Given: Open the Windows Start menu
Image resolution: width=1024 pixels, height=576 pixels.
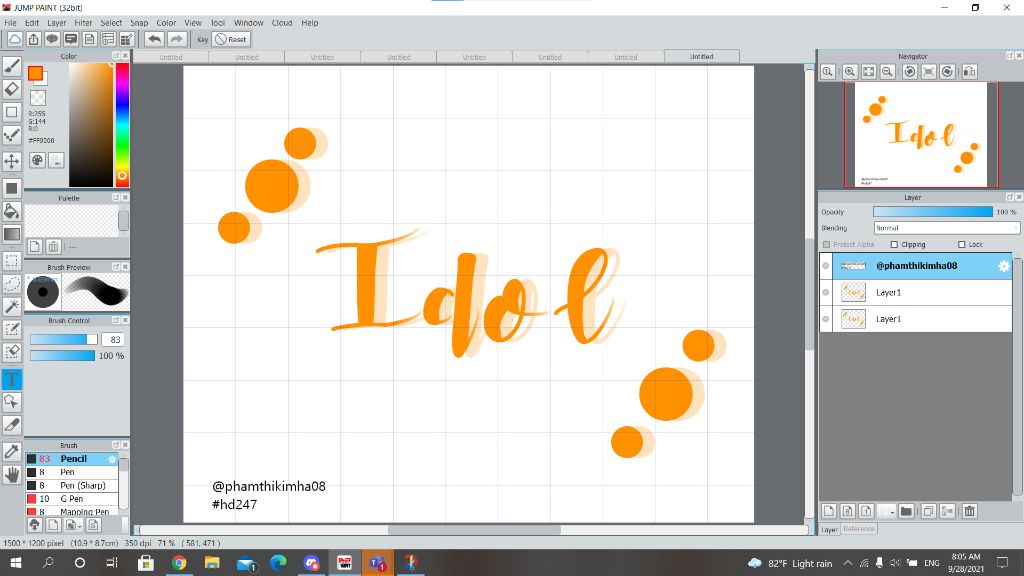Looking at the screenshot, I should 15,563.
